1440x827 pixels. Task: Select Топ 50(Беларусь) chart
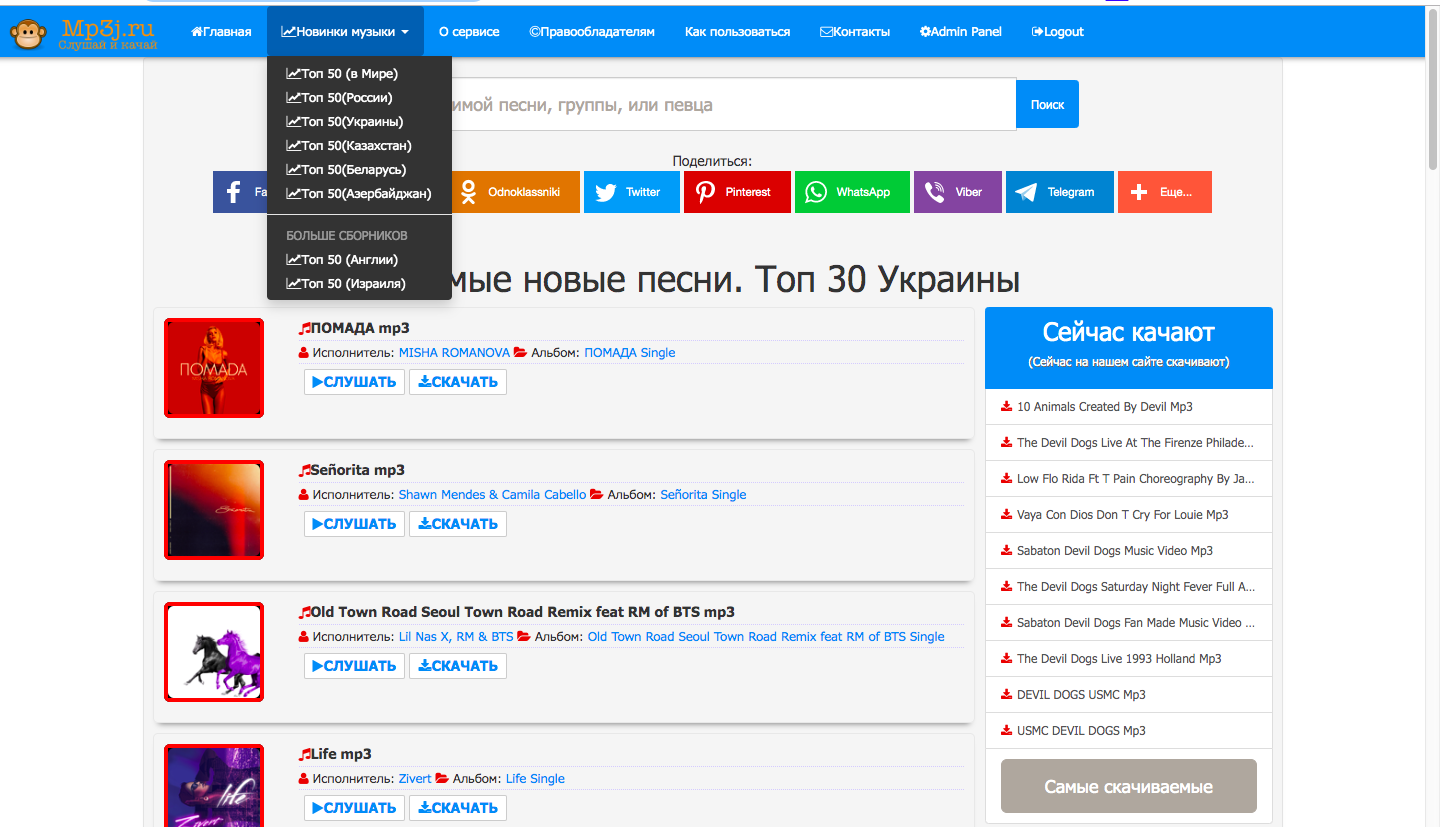point(346,170)
